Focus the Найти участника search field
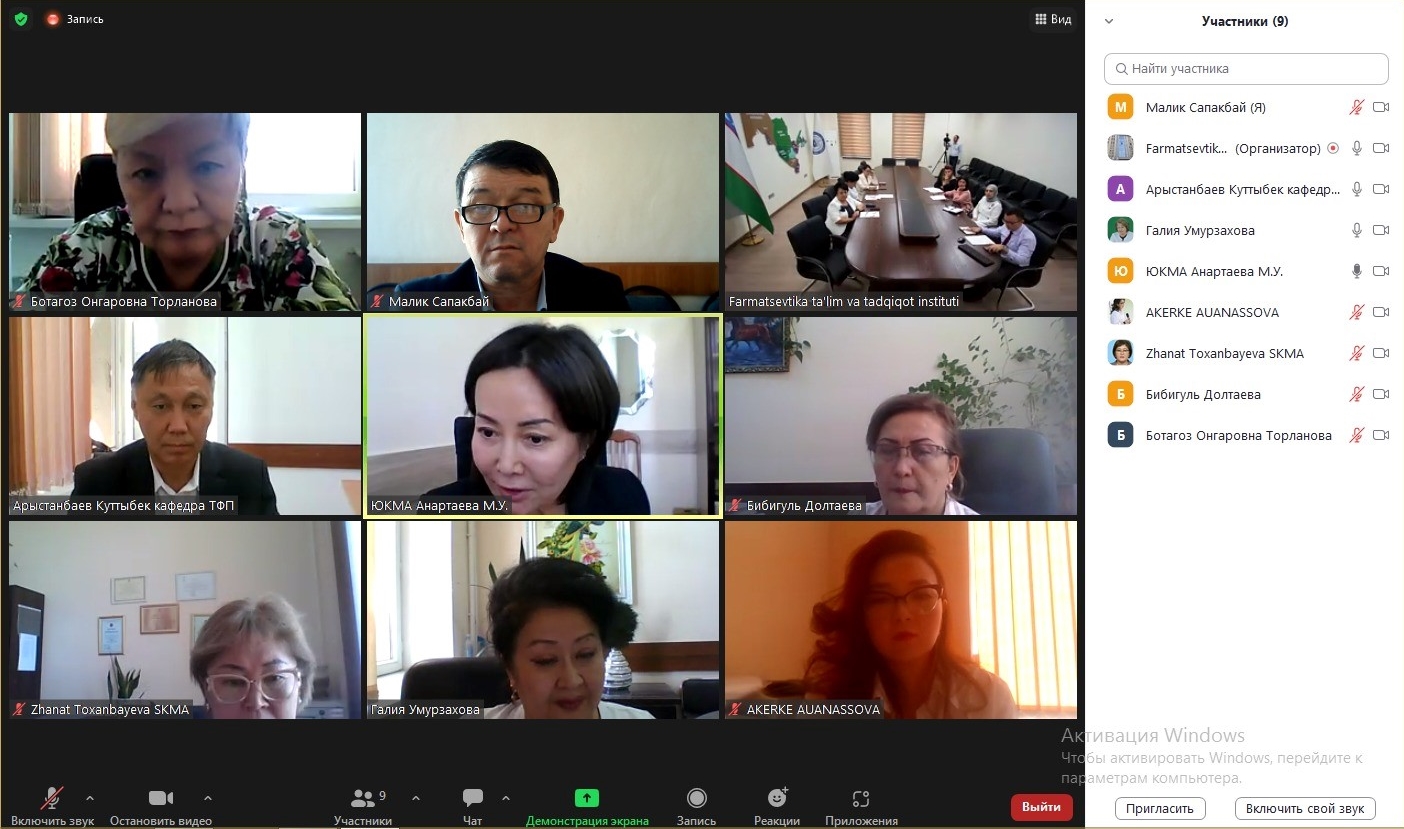 click(1246, 69)
